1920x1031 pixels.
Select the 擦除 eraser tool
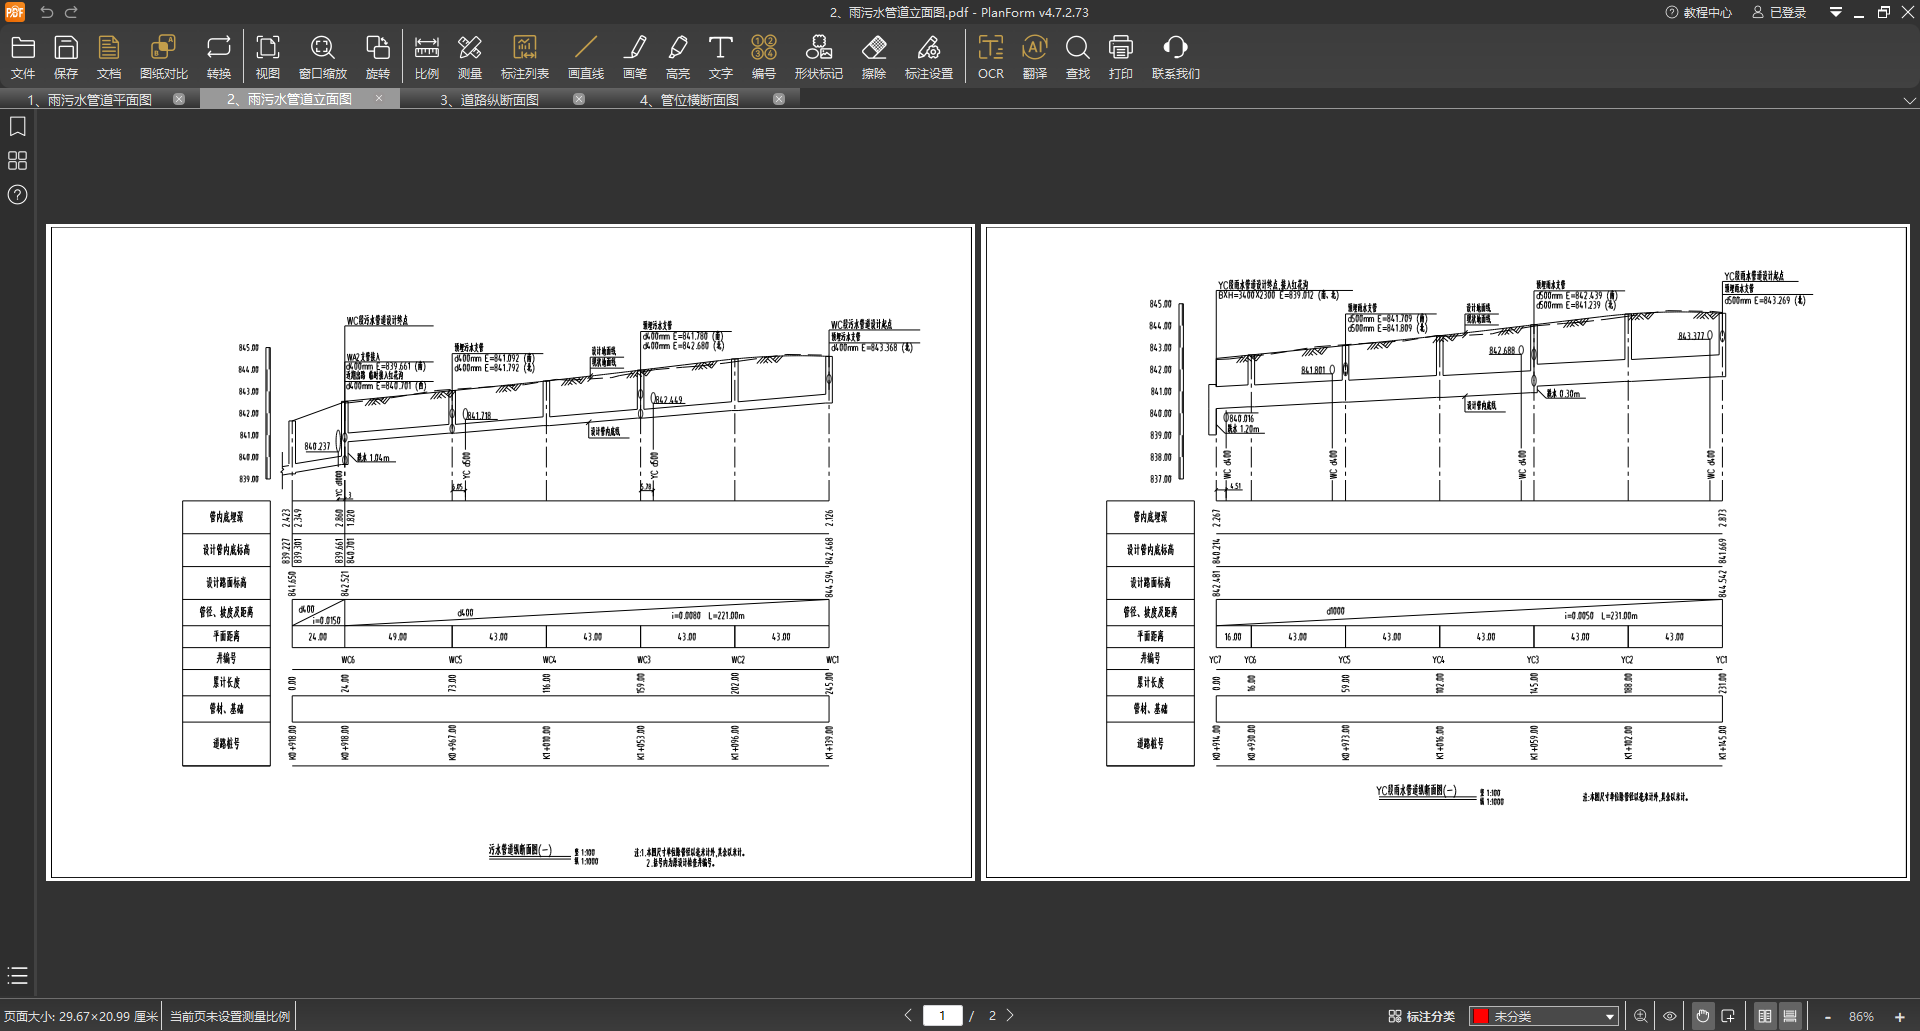(874, 56)
